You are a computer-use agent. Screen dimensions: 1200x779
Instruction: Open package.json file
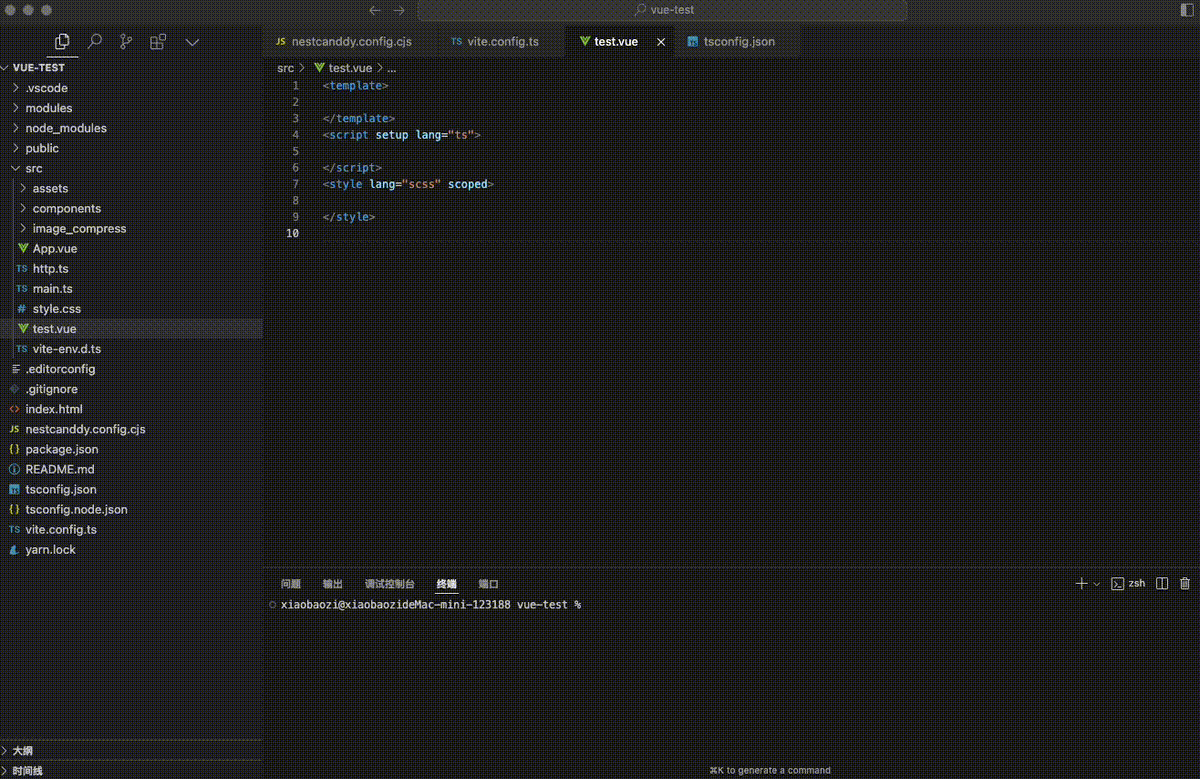click(x=131, y=449)
